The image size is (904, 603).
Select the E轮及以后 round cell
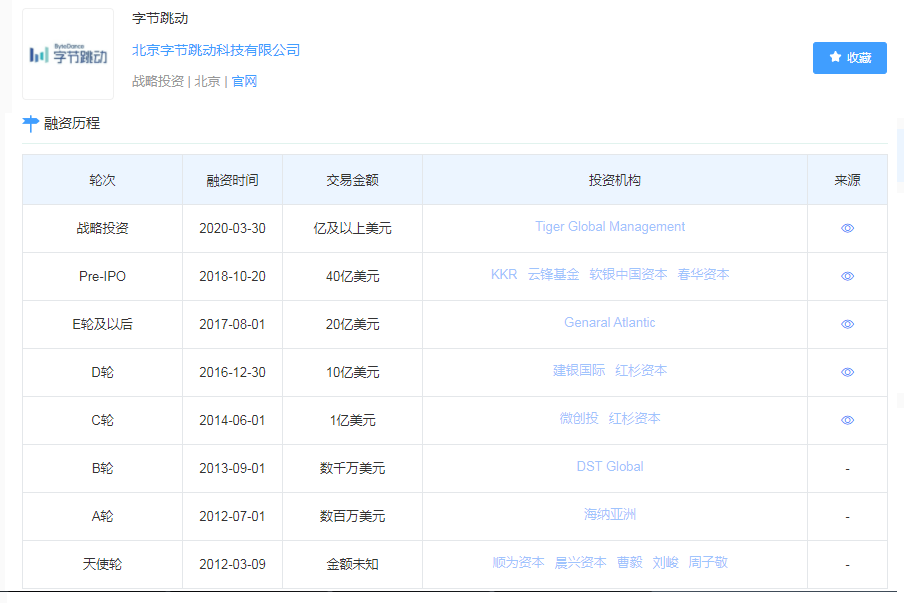(x=103, y=324)
